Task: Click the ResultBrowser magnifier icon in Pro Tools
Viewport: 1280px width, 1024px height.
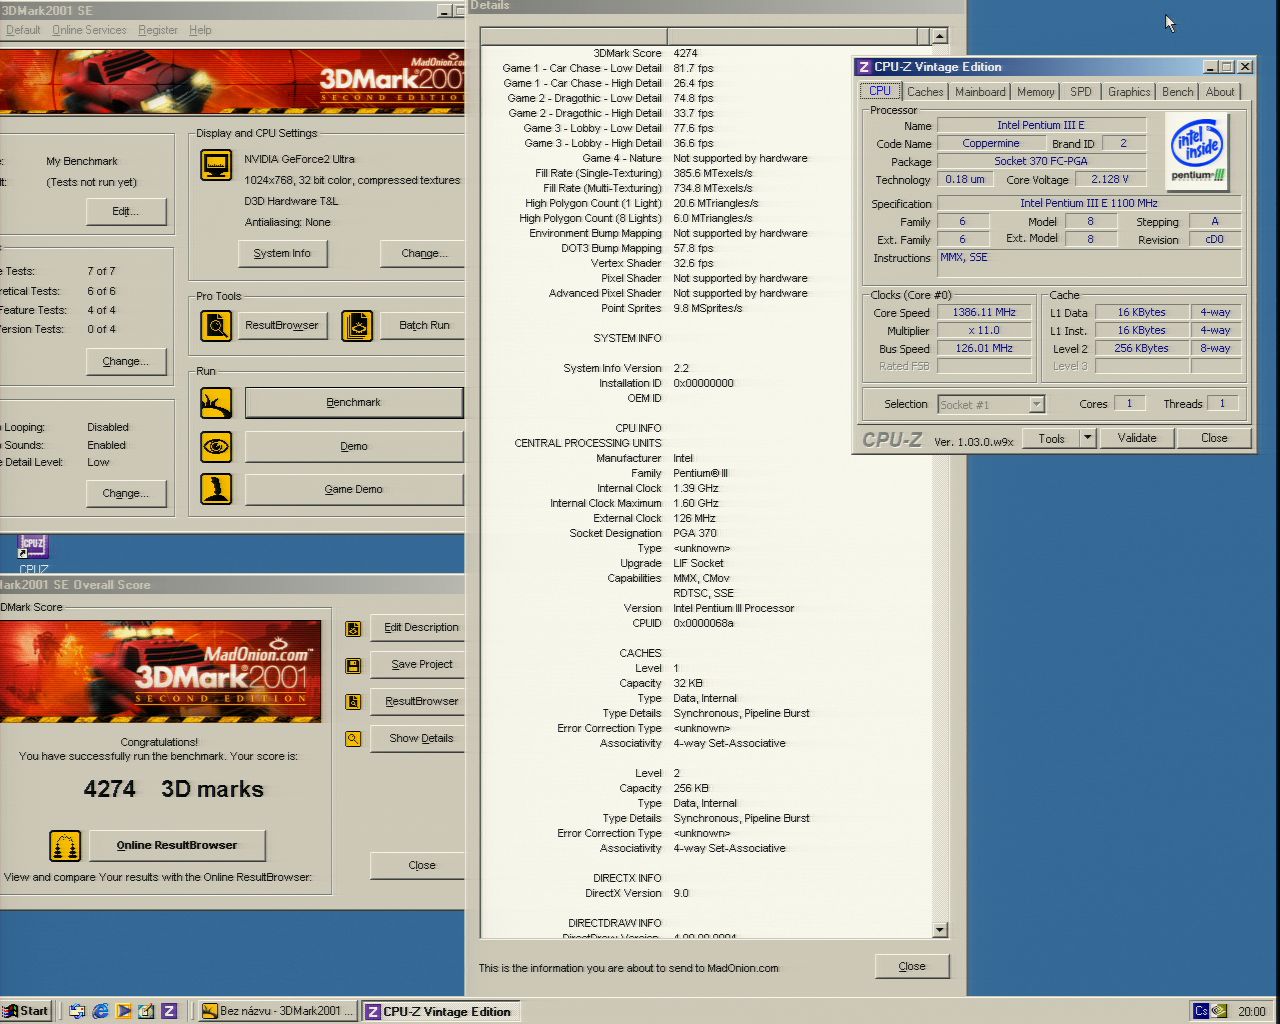Action: [x=216, y=326]
